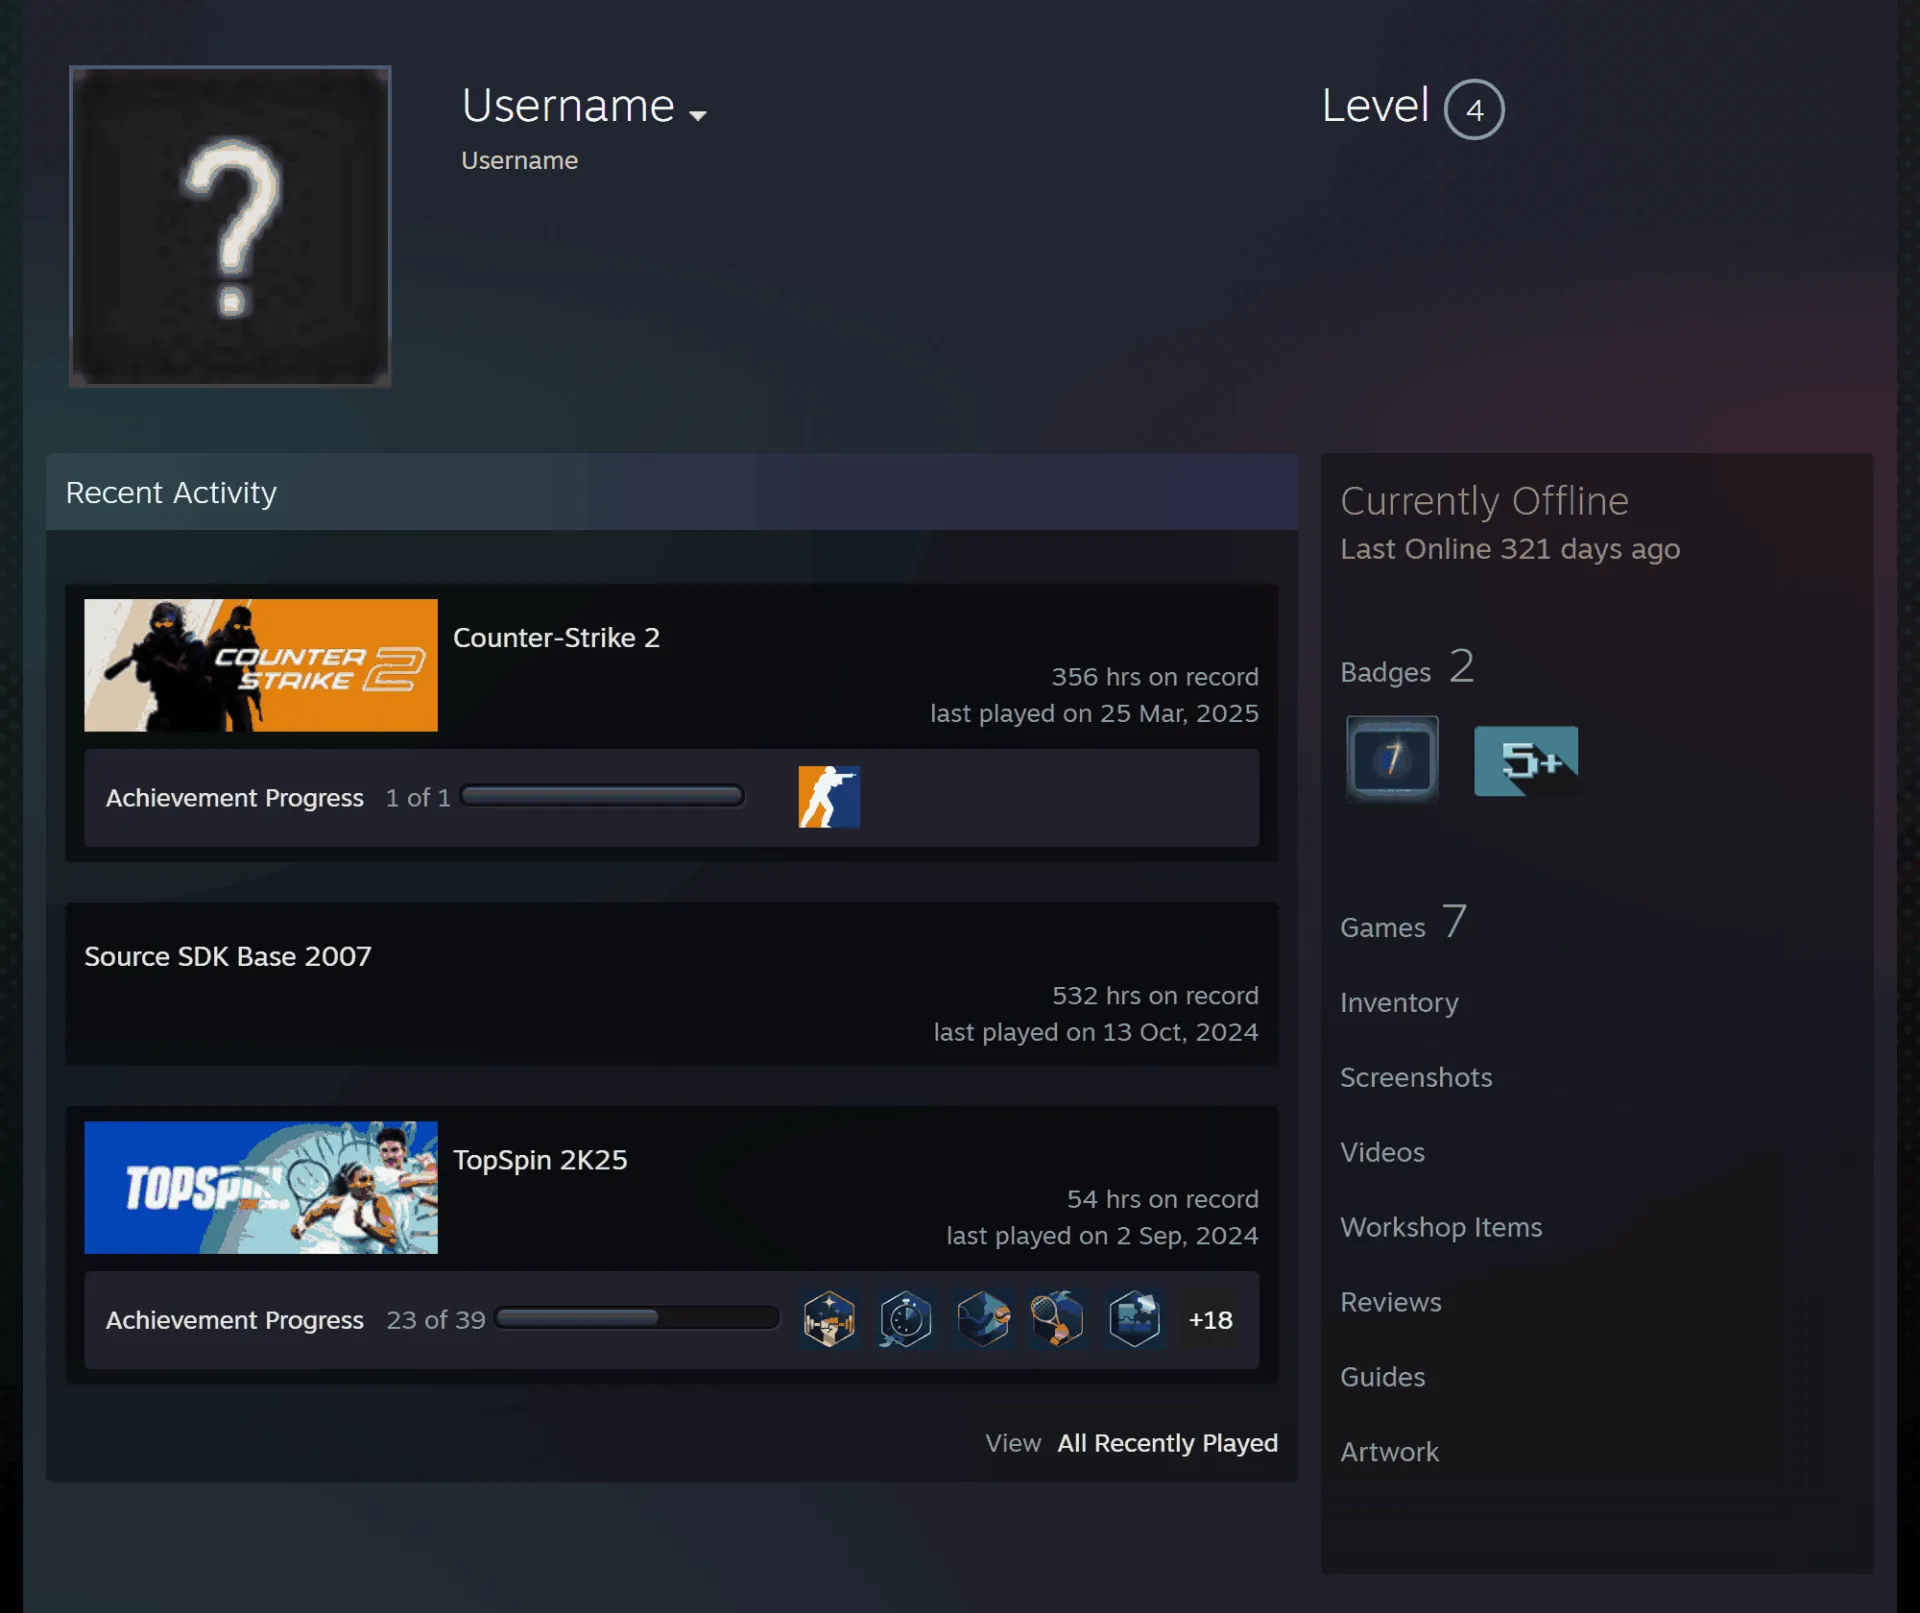Click 'Last Online 321 days ago' text
1920x1613 pixels.
pos(1510,549)
